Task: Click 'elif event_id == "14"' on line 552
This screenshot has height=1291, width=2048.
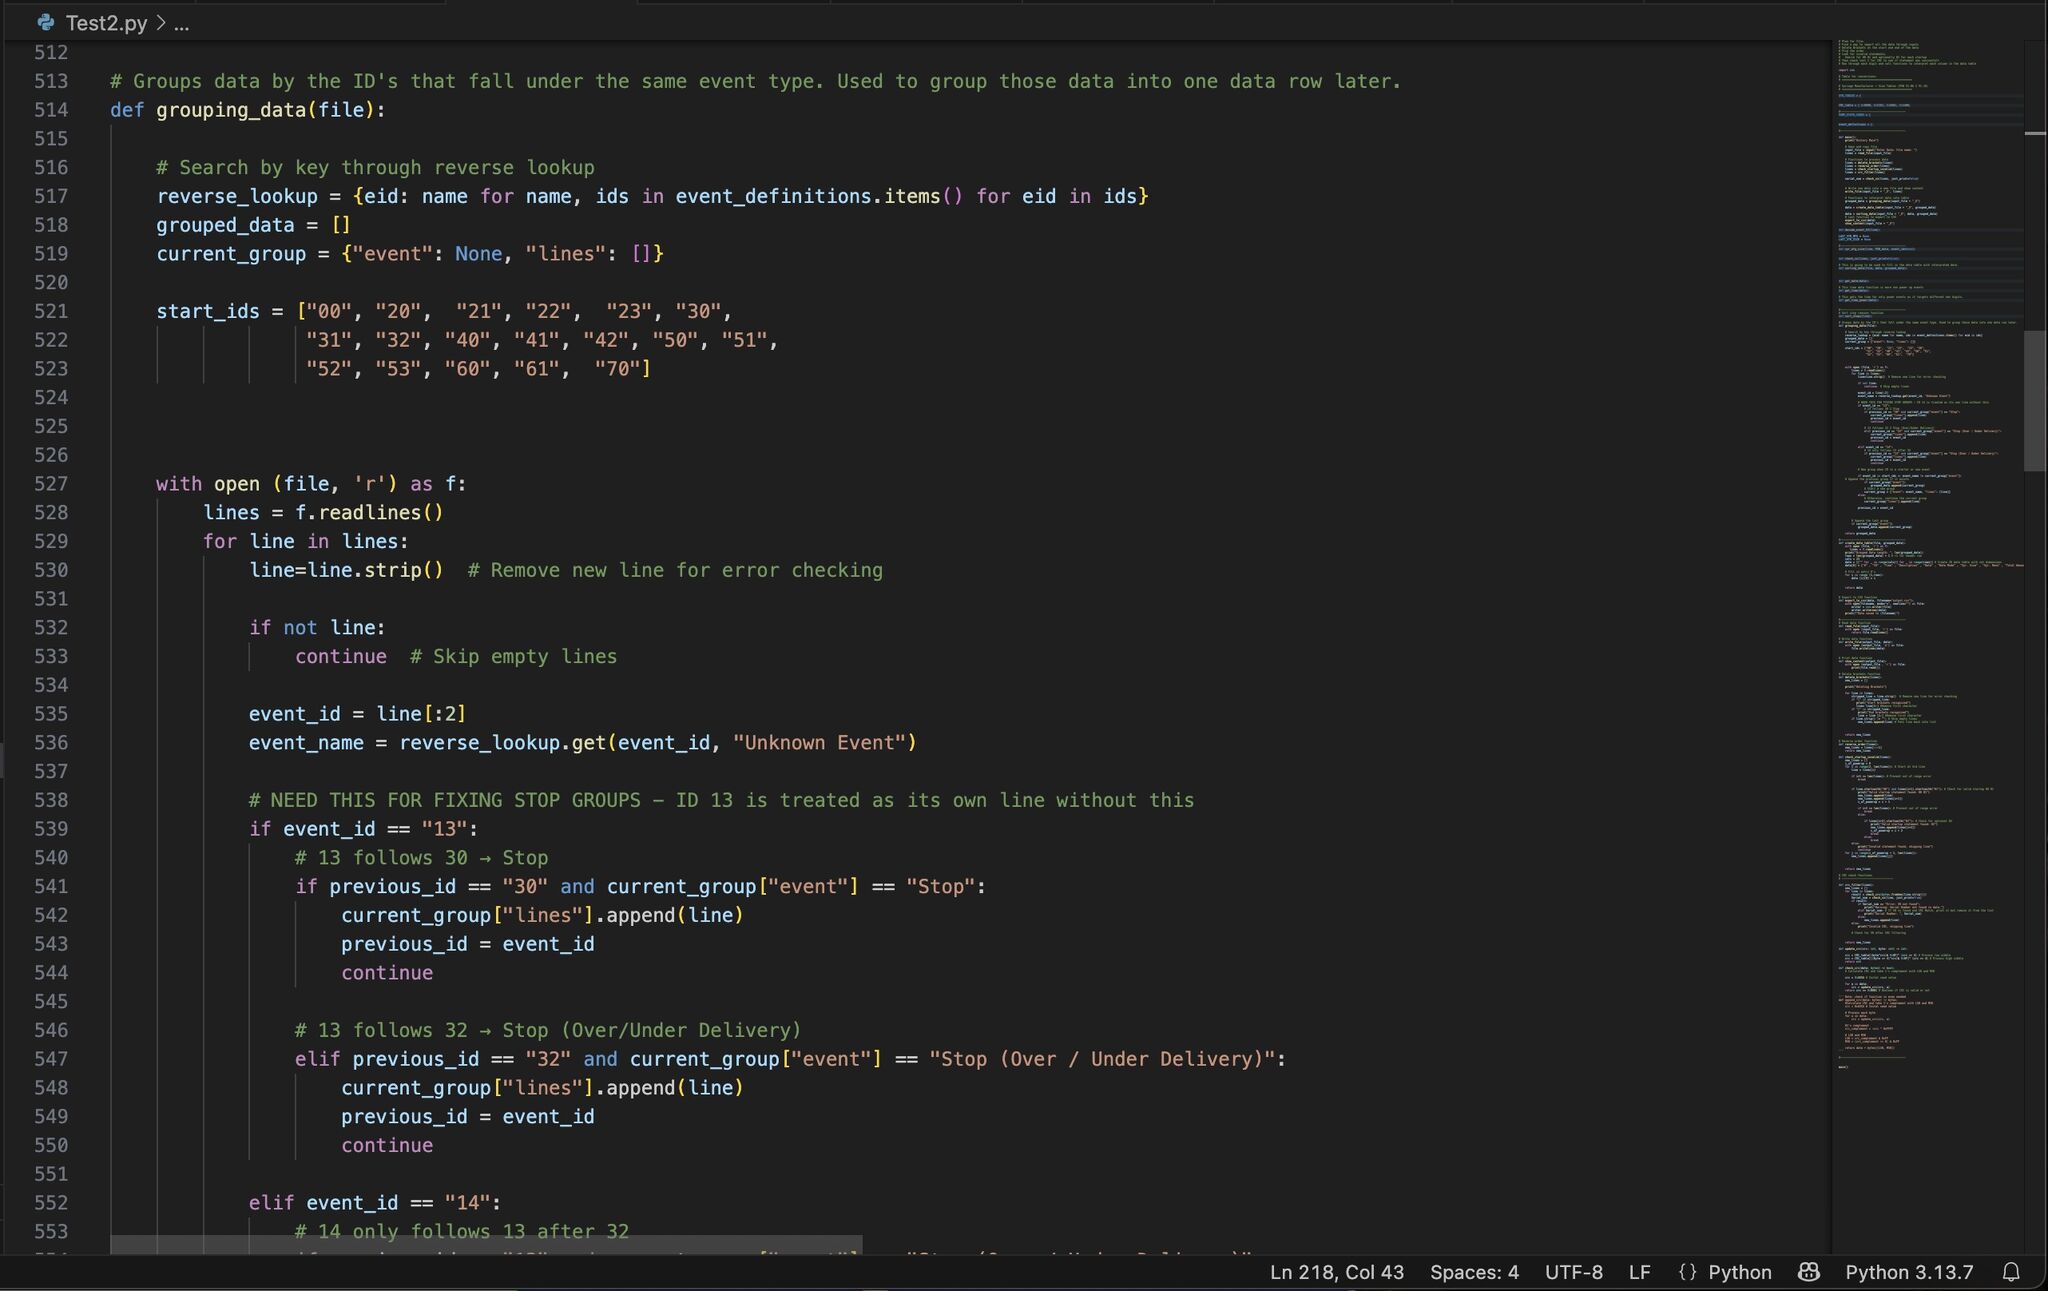Action: point(375,1203)
